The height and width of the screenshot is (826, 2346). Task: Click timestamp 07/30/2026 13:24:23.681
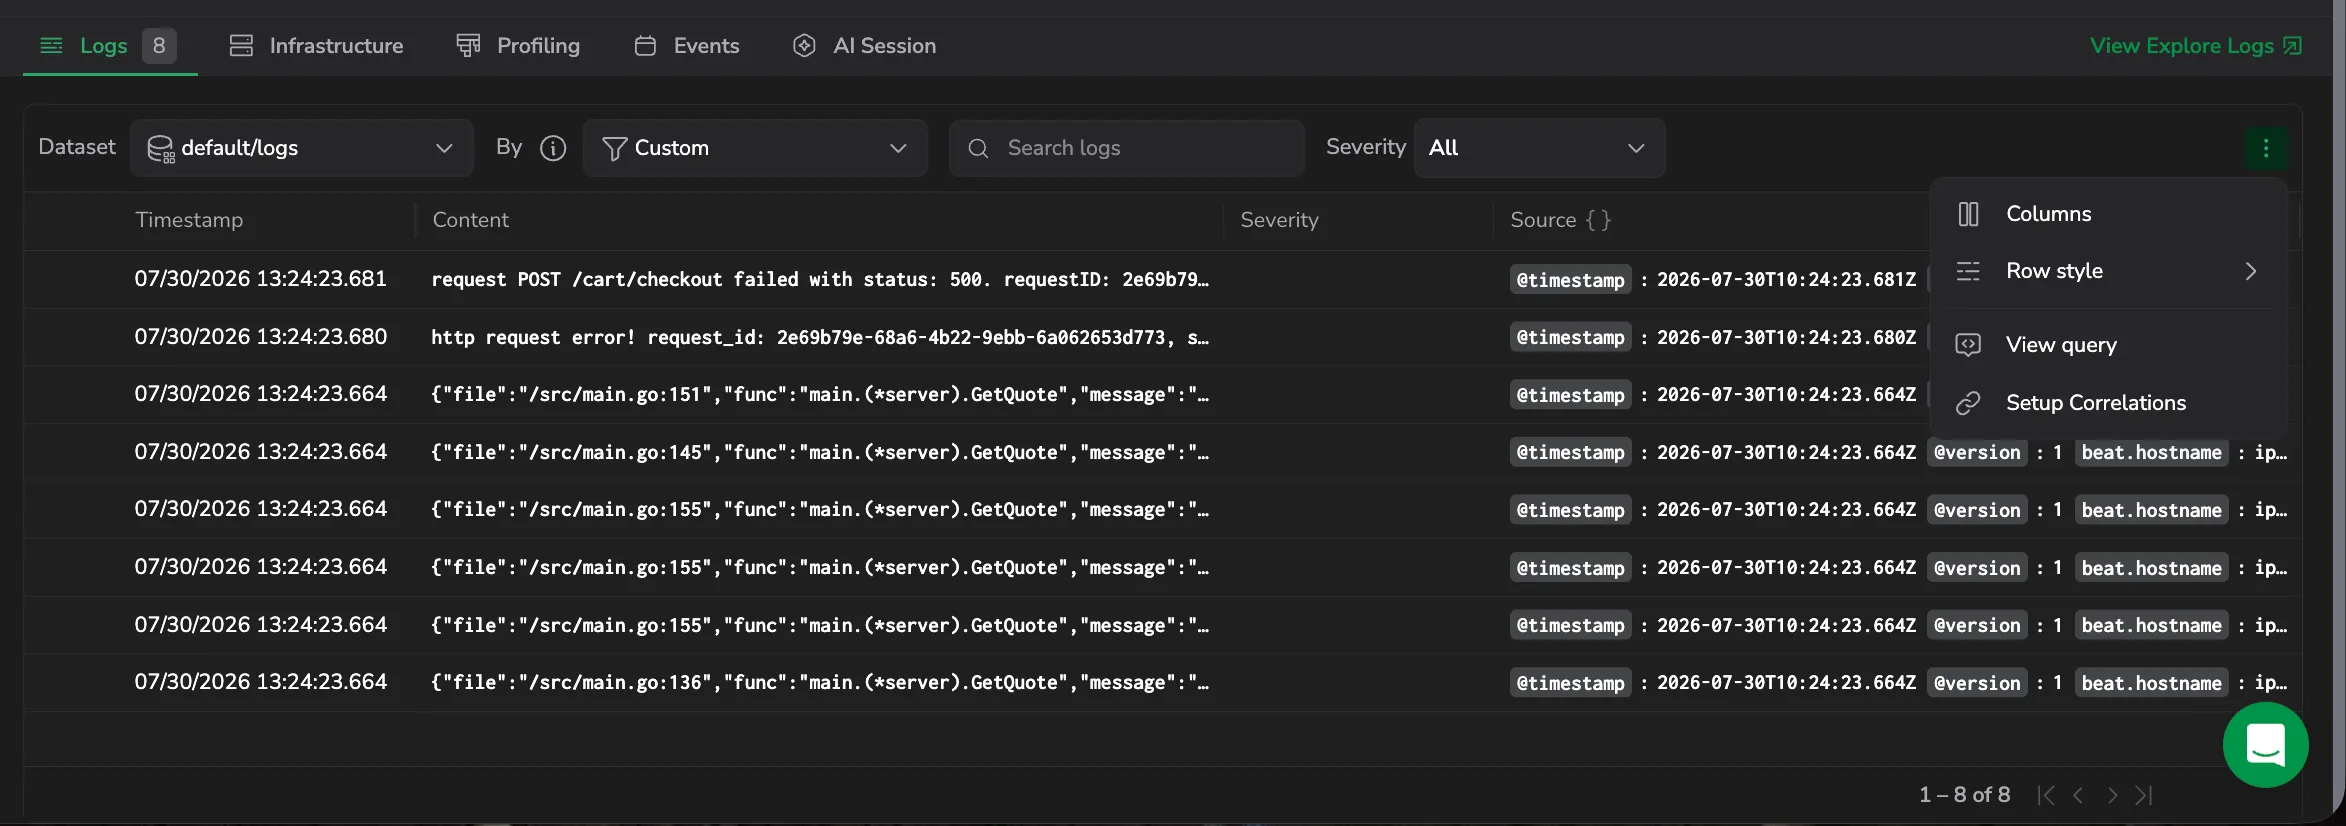click(260, 279)
